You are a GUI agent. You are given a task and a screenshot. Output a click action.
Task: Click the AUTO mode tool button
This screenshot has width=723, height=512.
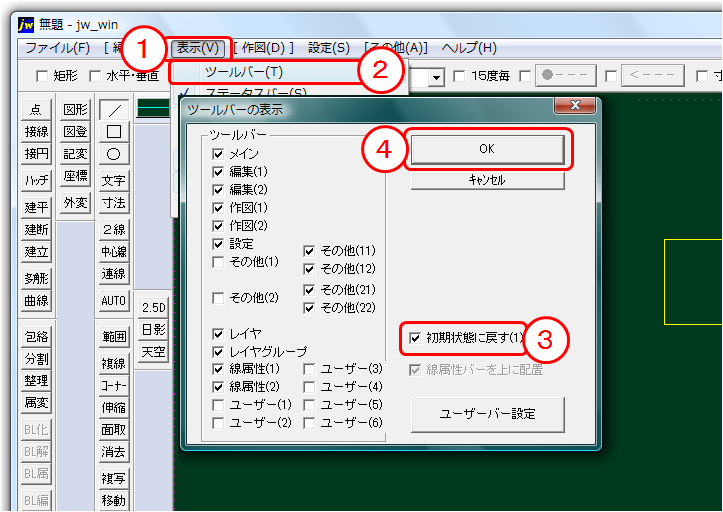point(114,300)
